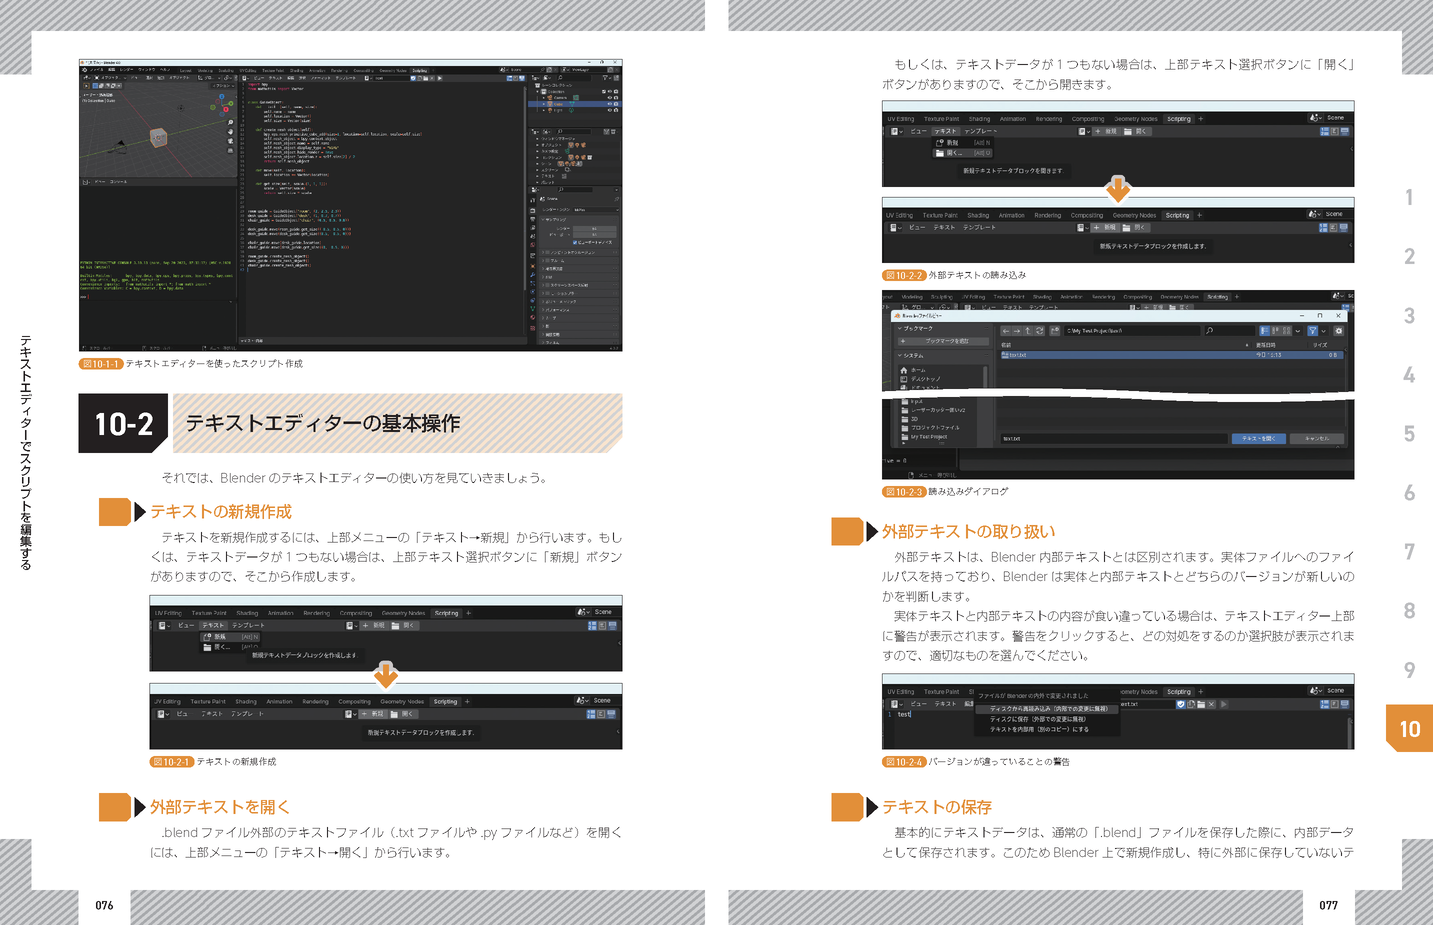
Task: Click the back arrow in the file browser
Action: pos(1005,331)
